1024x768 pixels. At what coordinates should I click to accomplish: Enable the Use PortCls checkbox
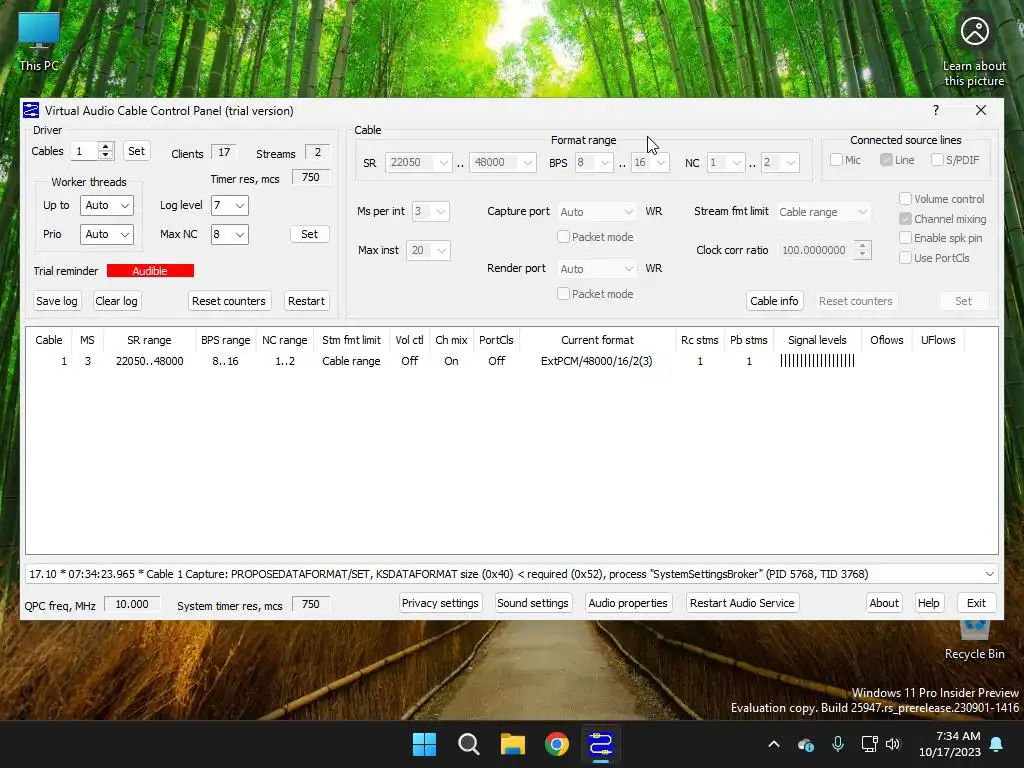pyautogui.click(x=905, y=258)
